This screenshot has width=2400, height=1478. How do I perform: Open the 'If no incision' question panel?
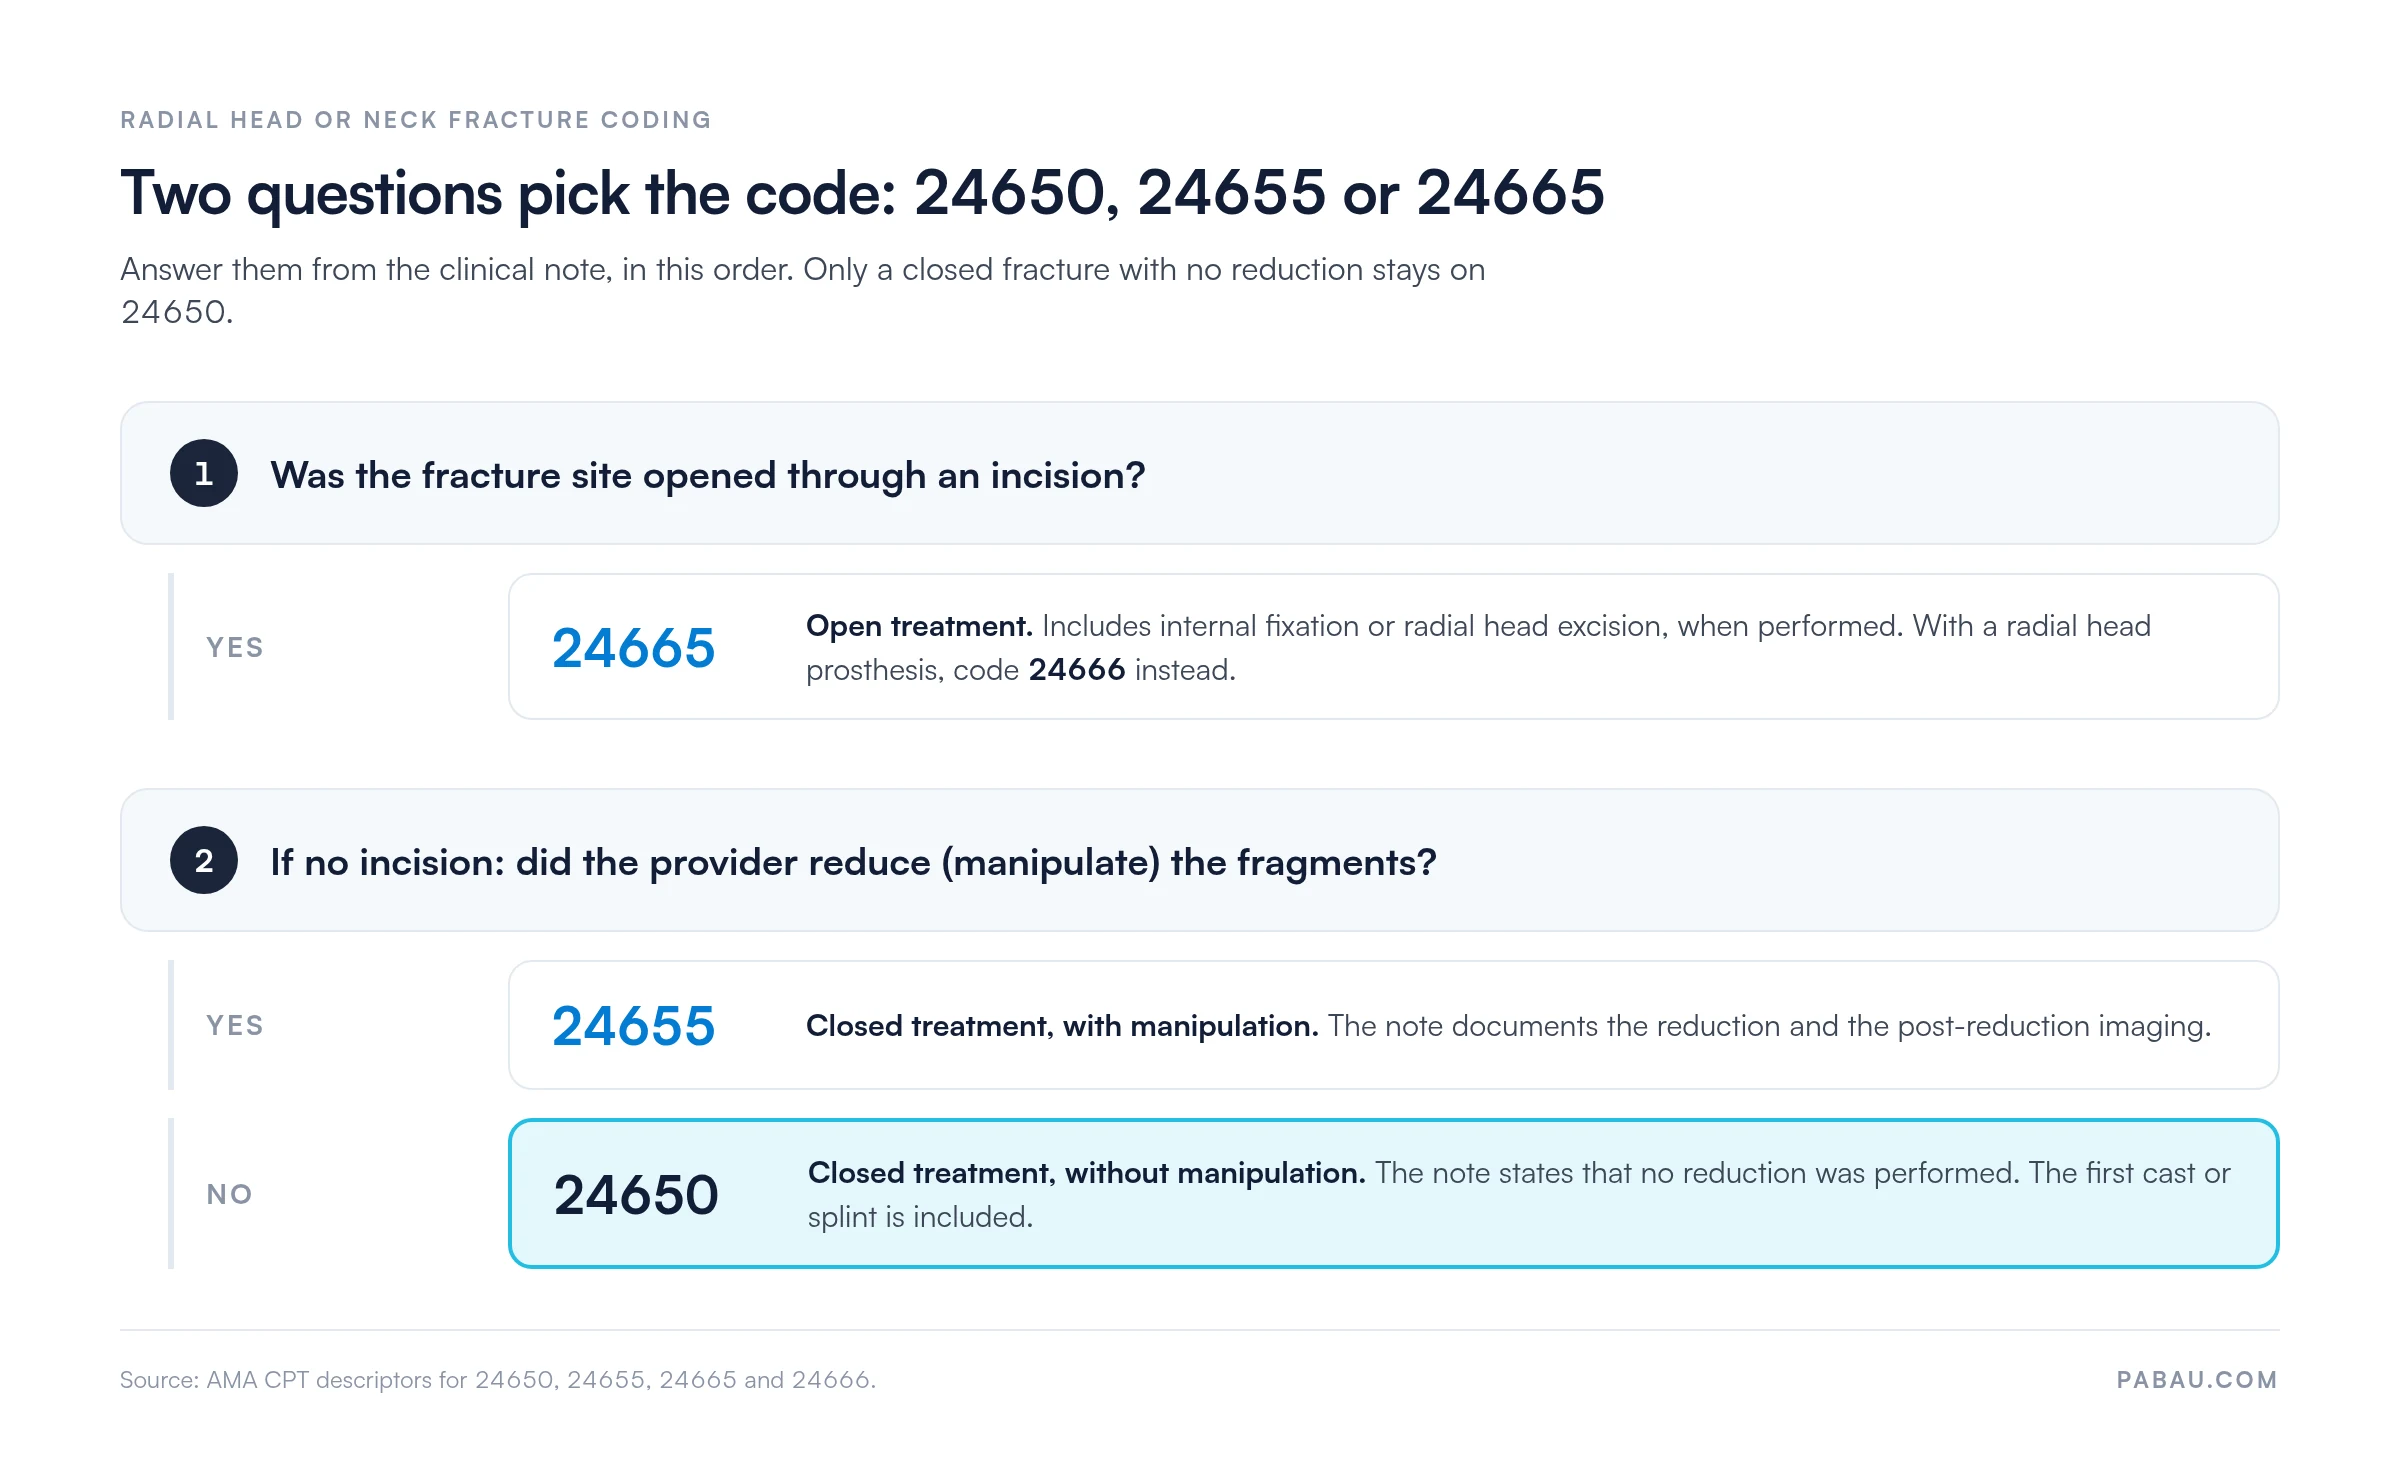tap(1200, 860)
